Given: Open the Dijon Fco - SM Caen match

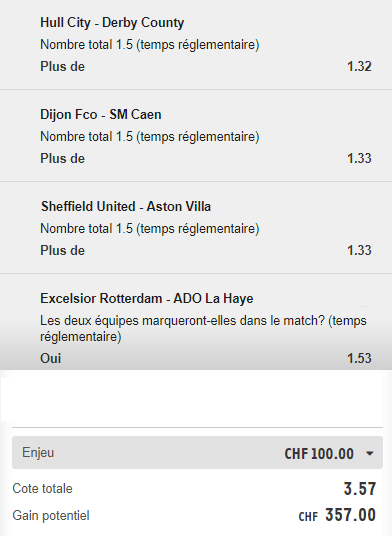Looking at the screenshot, I should (x=100, y=115).
